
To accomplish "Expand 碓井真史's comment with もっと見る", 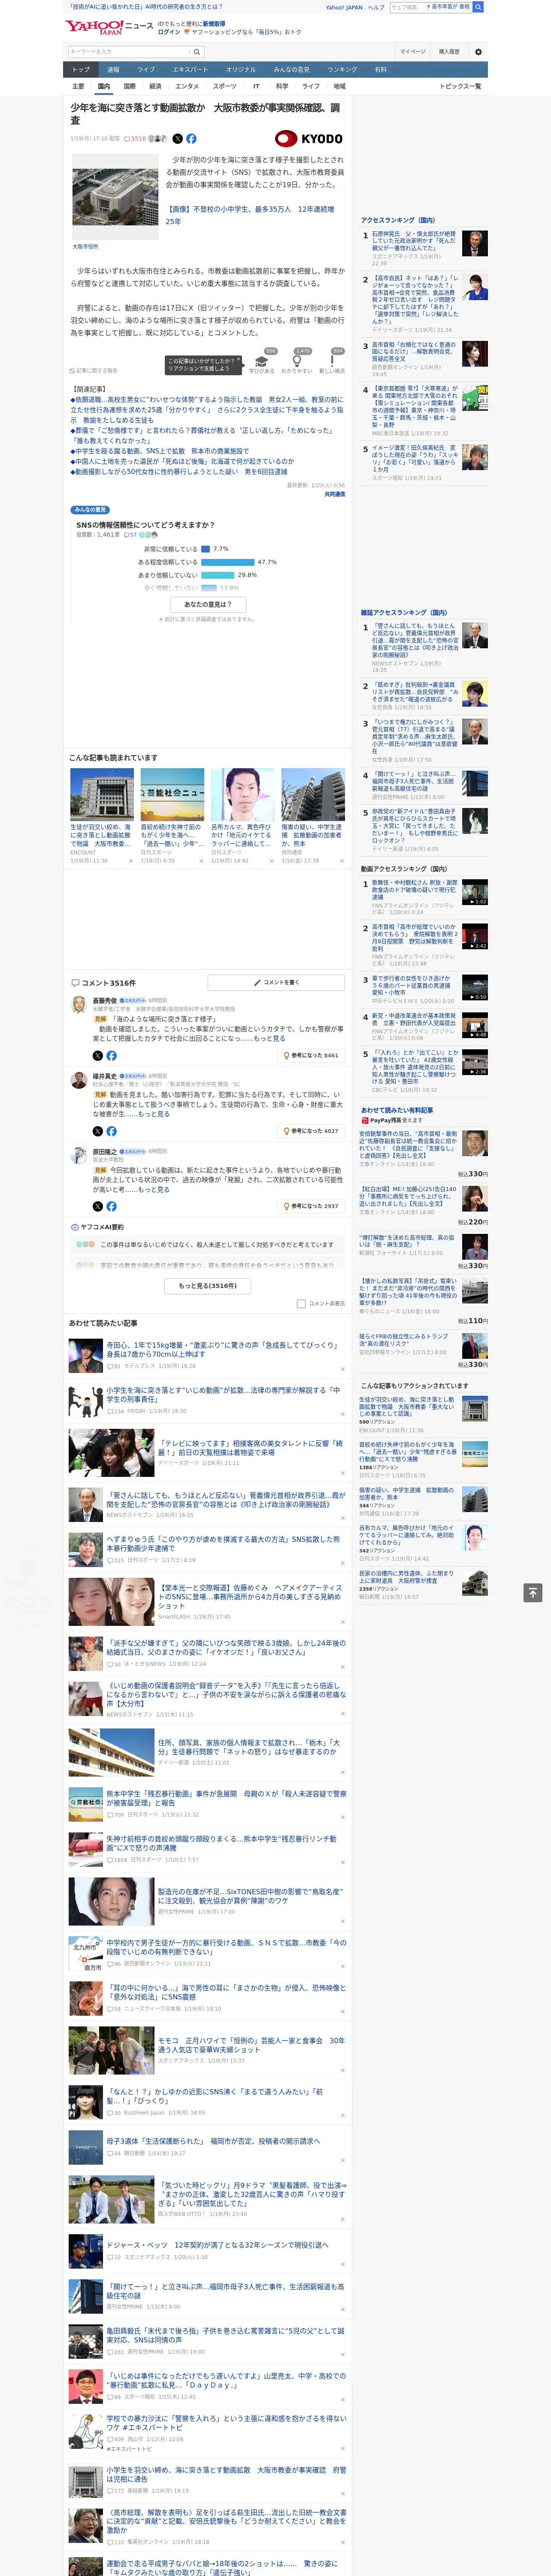I will [153, 1114].
